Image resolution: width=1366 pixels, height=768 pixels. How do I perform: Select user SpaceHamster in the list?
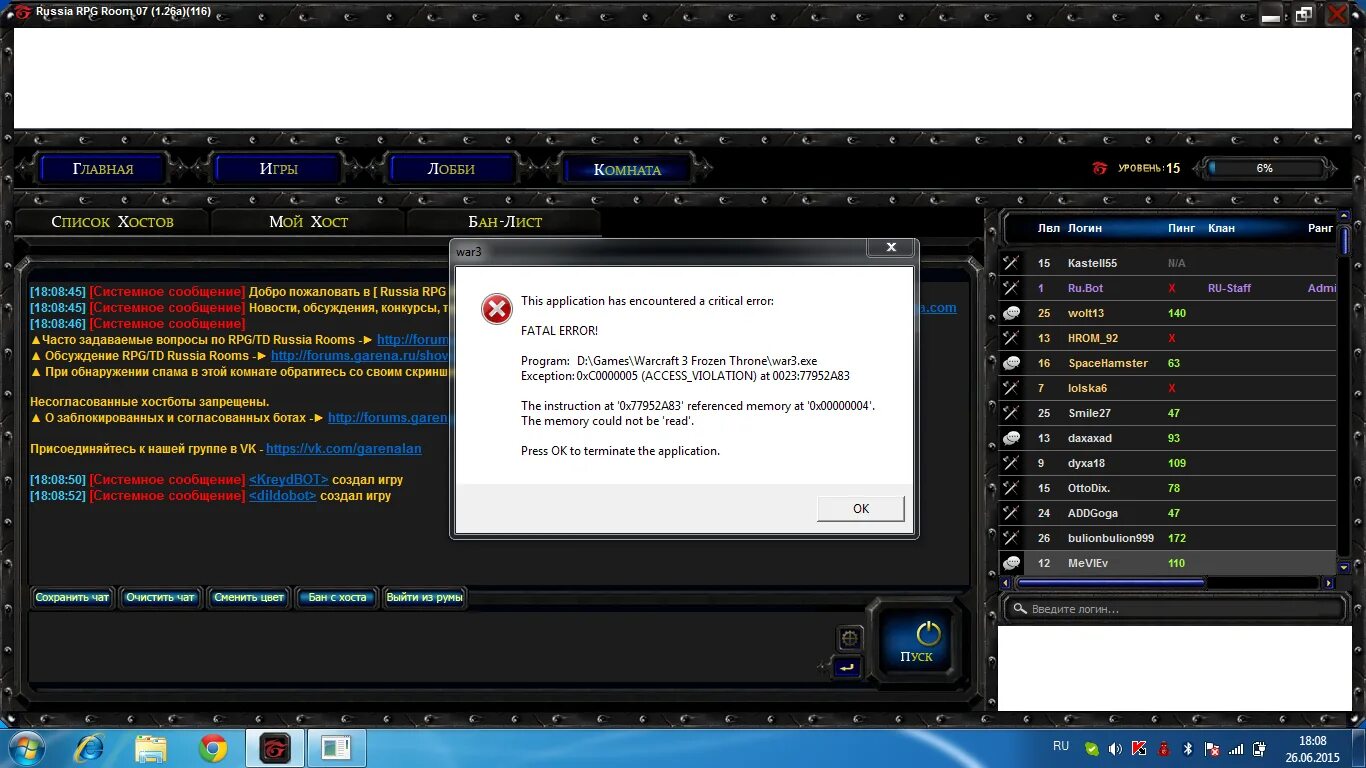1167,363
